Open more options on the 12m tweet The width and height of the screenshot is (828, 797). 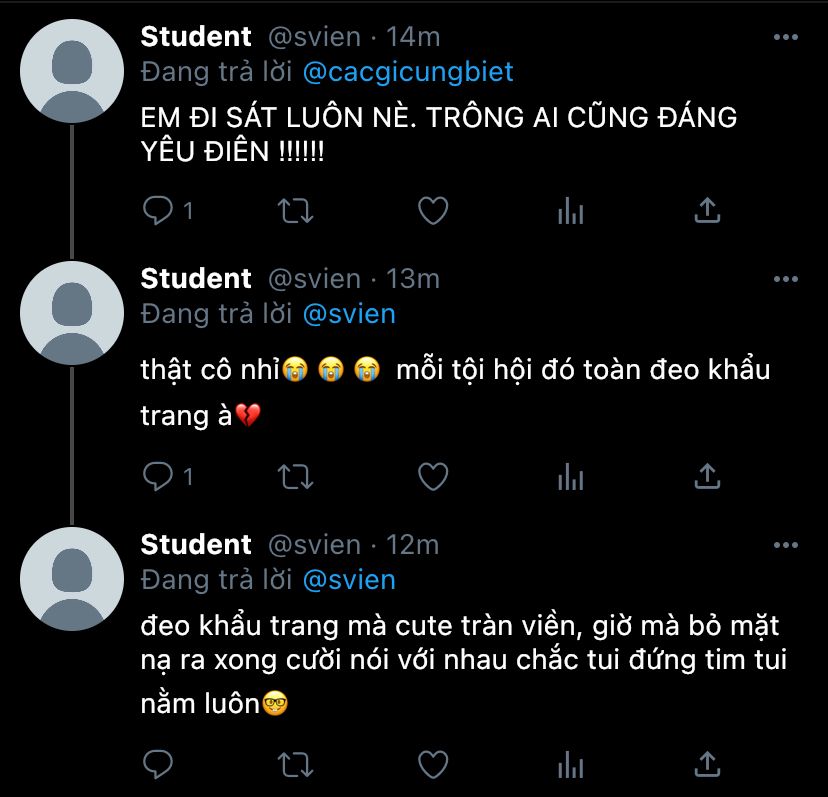pyautogui.click(x=787, y=545)
